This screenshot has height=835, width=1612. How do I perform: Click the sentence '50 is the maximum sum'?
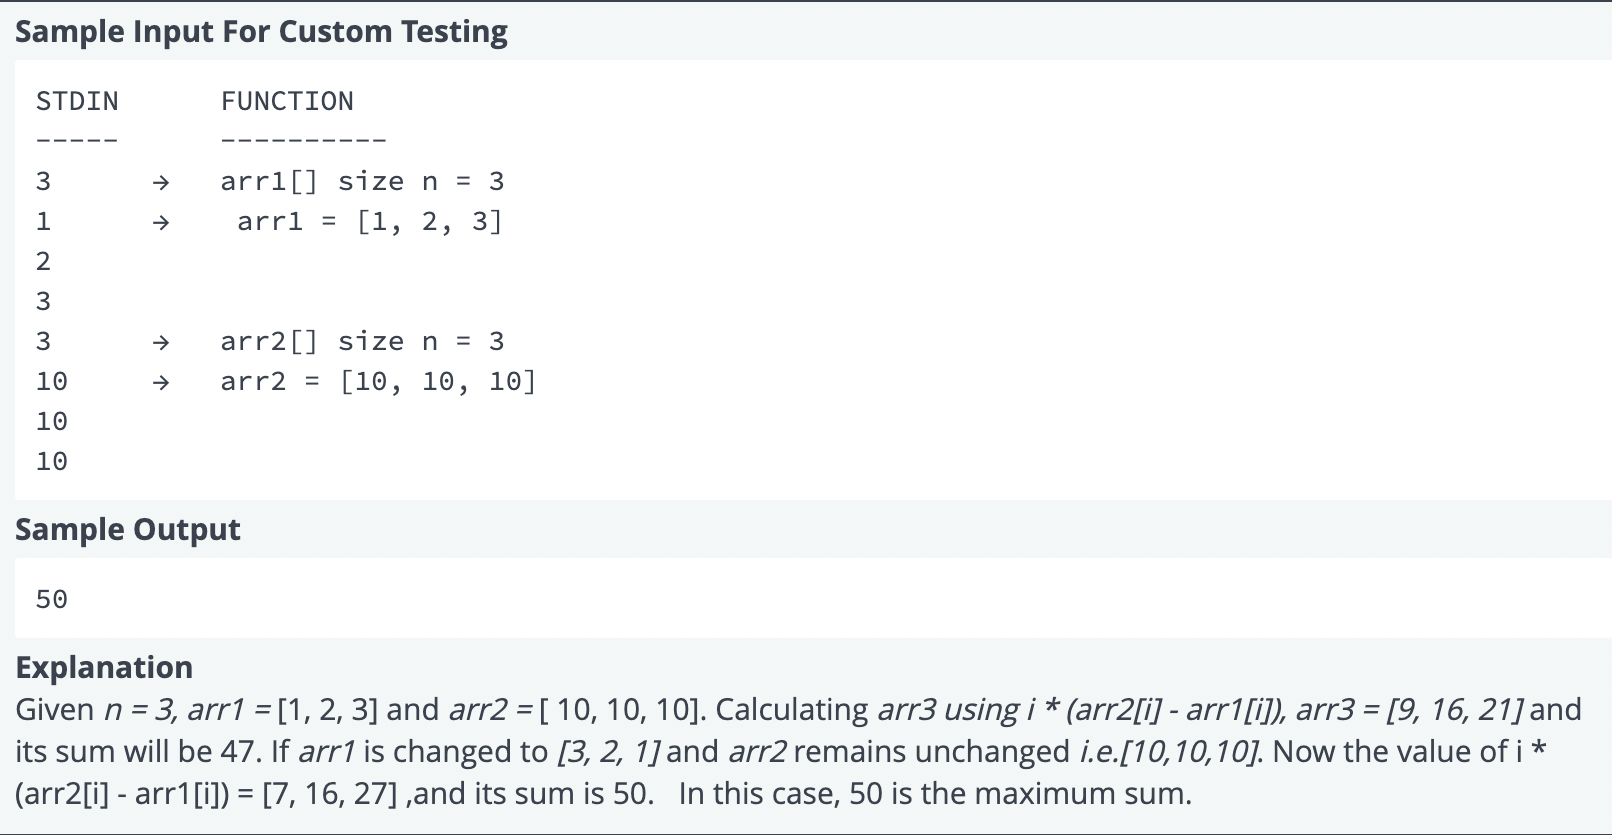click(1019, 793)
